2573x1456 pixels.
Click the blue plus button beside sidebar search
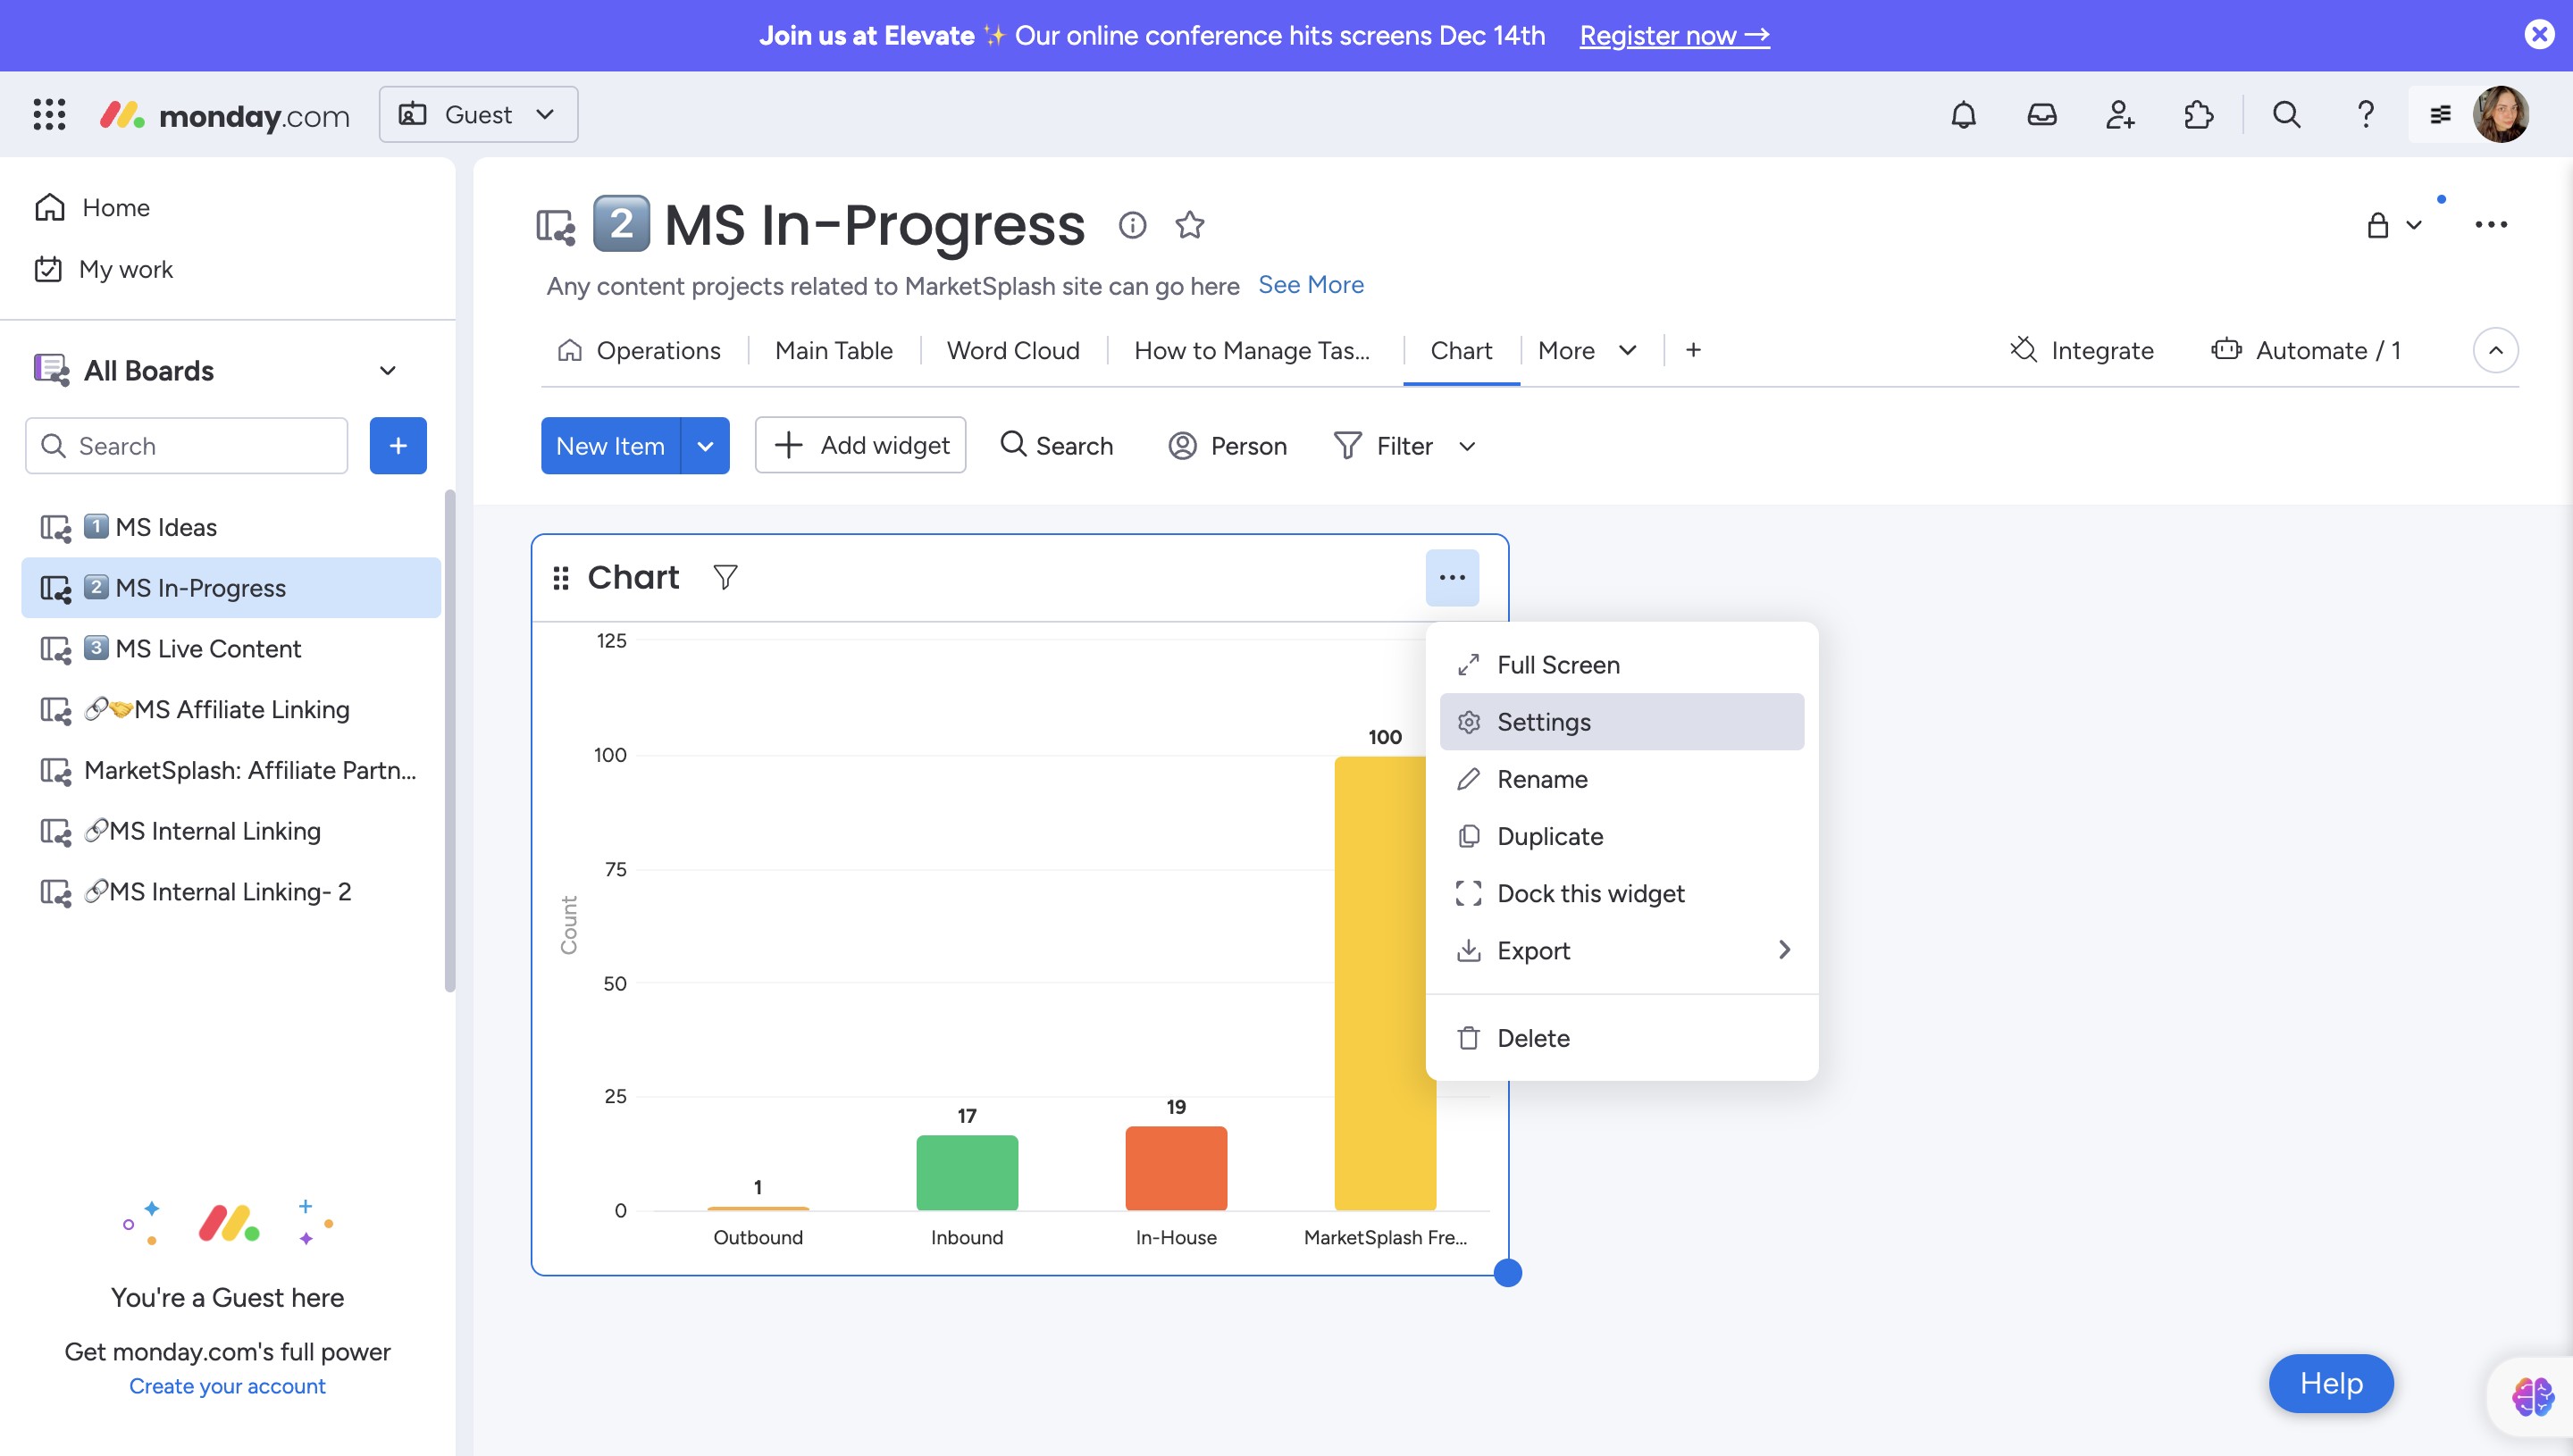(x=398, y=446)
